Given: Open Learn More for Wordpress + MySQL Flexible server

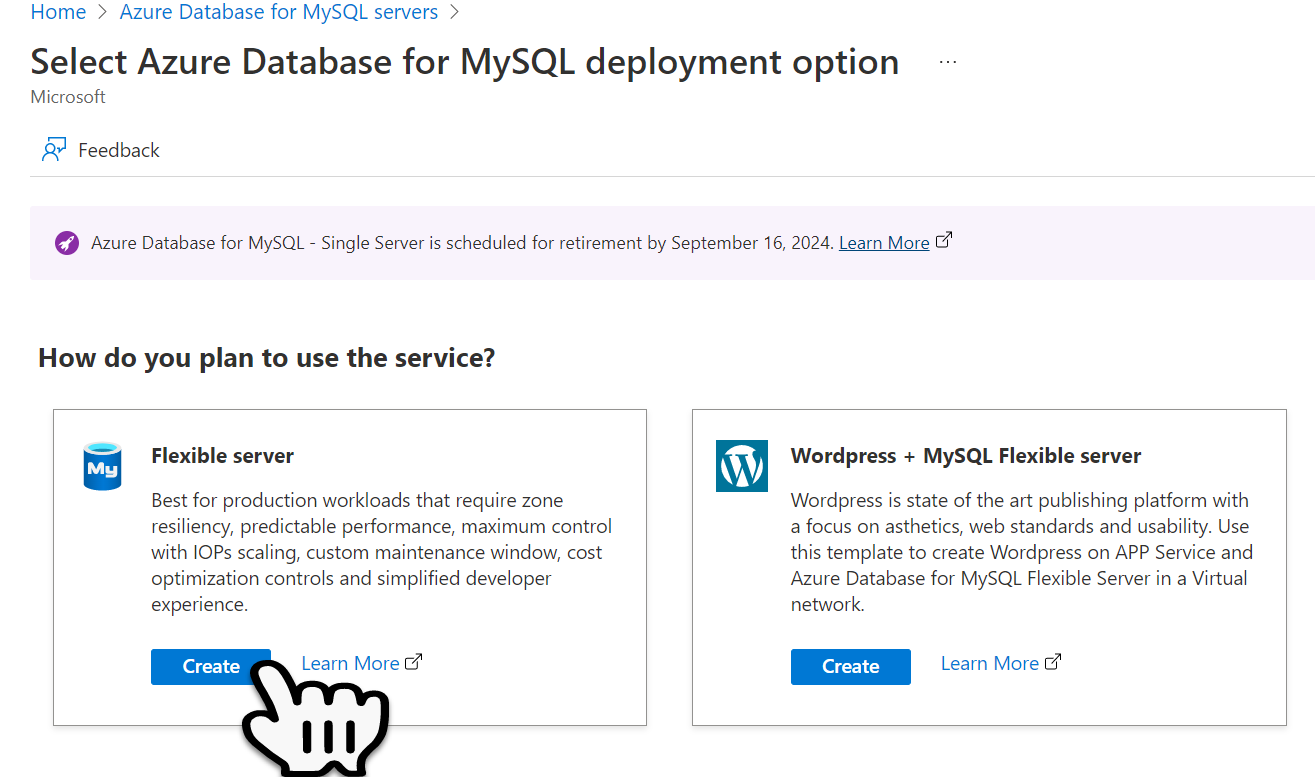Looking at the screenshot, I should [x=989, y=662].
